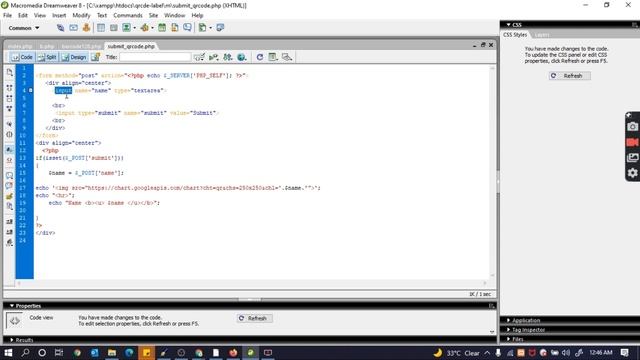Viewport: 640px width, 360px height.
Task: Insert the Date object
Action: (x=162, y=28)
